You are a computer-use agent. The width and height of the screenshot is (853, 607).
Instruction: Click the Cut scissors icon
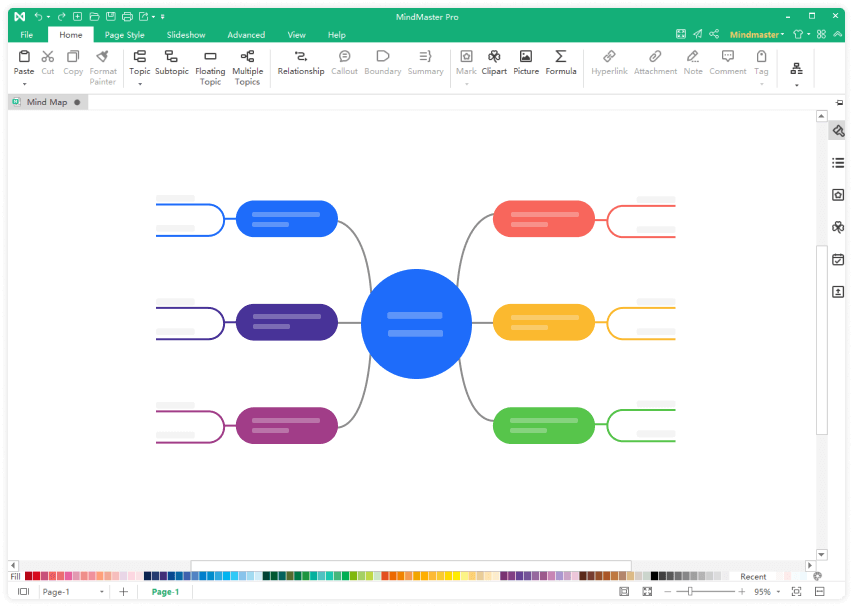48,57
